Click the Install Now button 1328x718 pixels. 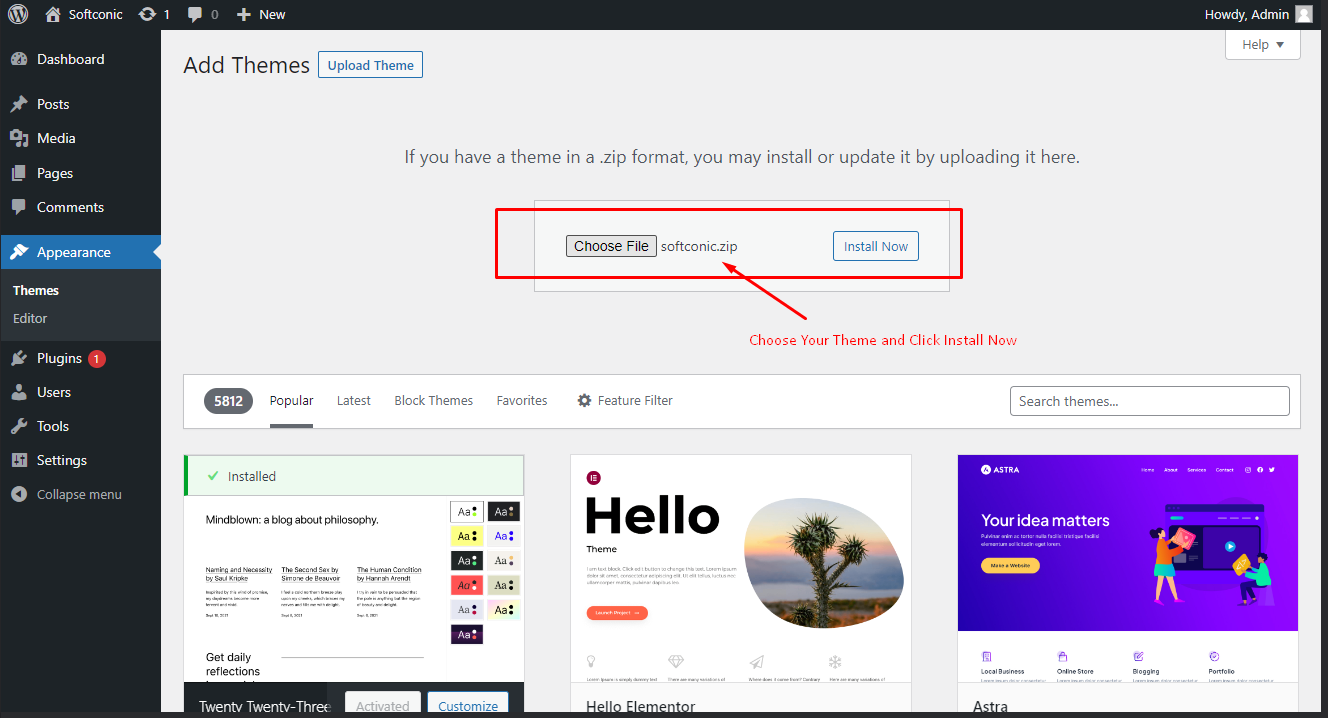pyautogui.click(x=876, y=246)
